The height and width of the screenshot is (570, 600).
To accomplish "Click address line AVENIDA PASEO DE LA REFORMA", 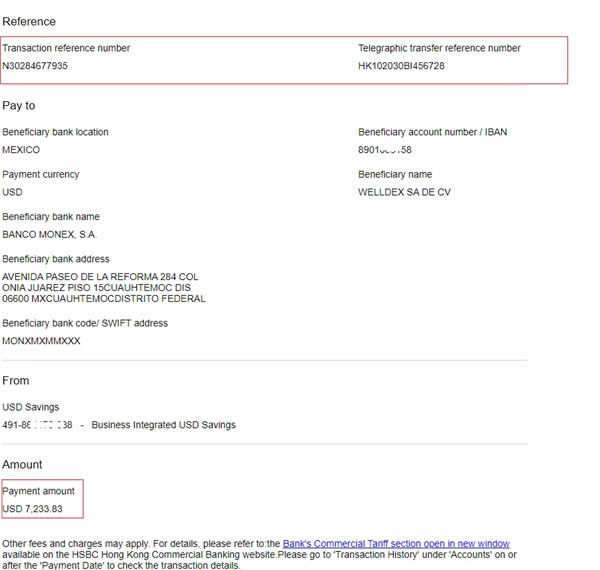I will [x=100, y=277].
